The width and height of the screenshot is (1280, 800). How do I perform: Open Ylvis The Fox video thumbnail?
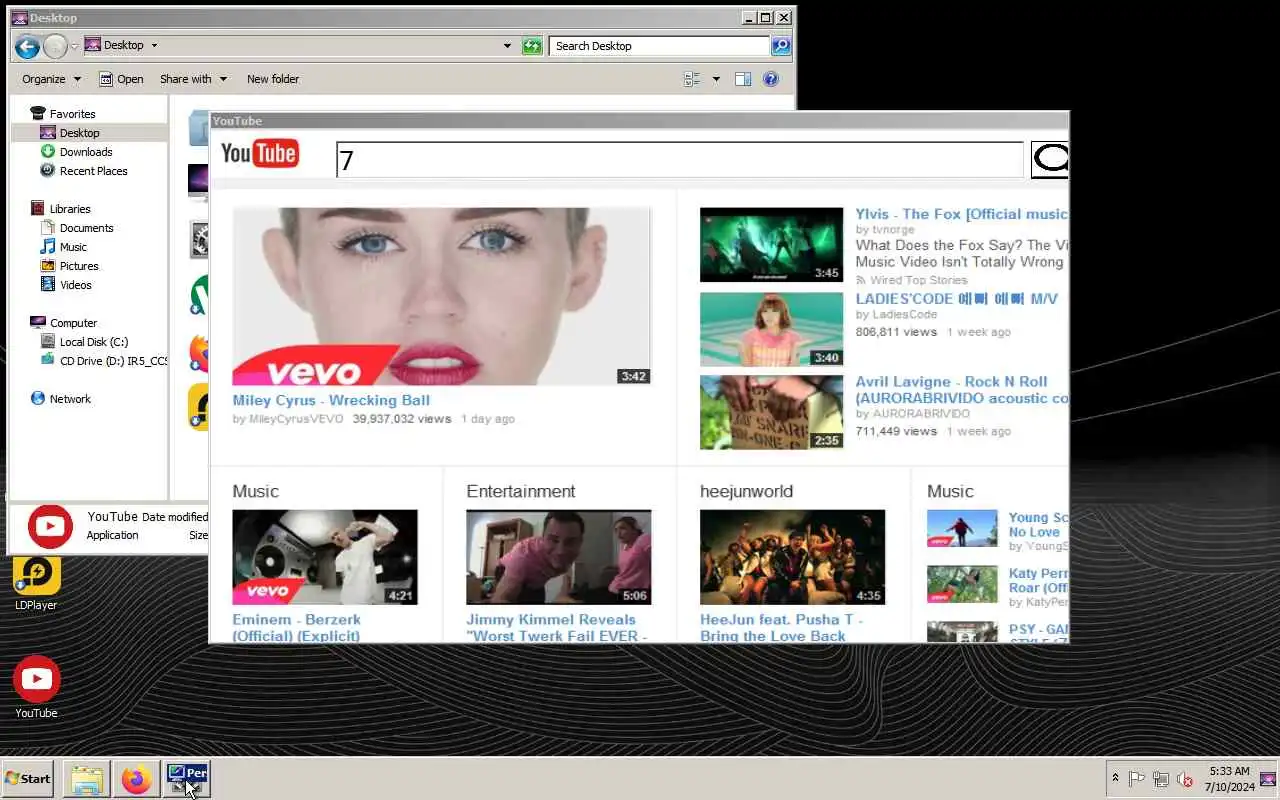771,244
